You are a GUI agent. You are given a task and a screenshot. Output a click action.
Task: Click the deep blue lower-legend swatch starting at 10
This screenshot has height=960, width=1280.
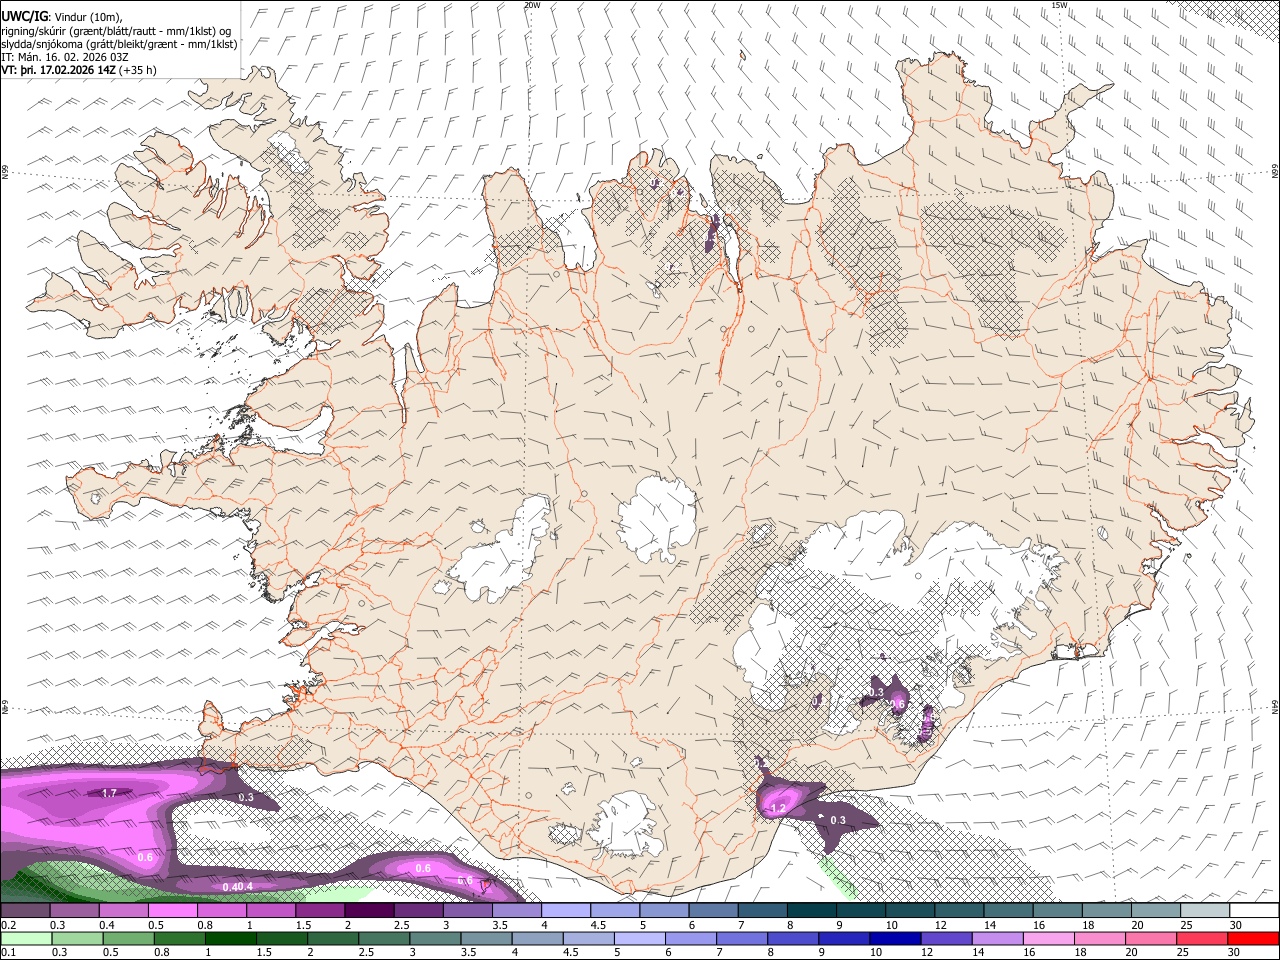point(896,939)
